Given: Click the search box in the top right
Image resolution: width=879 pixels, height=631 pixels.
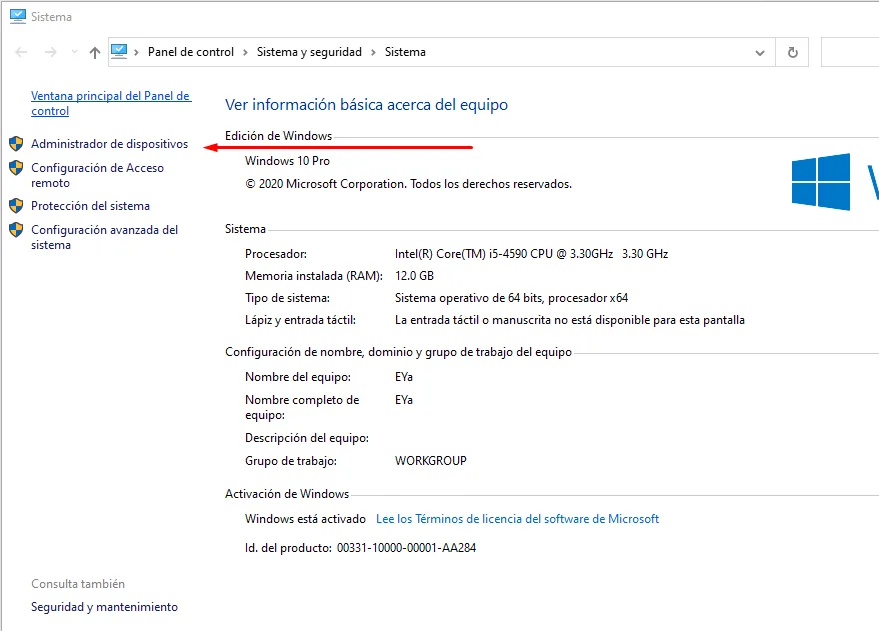Looking at the screenshot, I should [850, 52].
